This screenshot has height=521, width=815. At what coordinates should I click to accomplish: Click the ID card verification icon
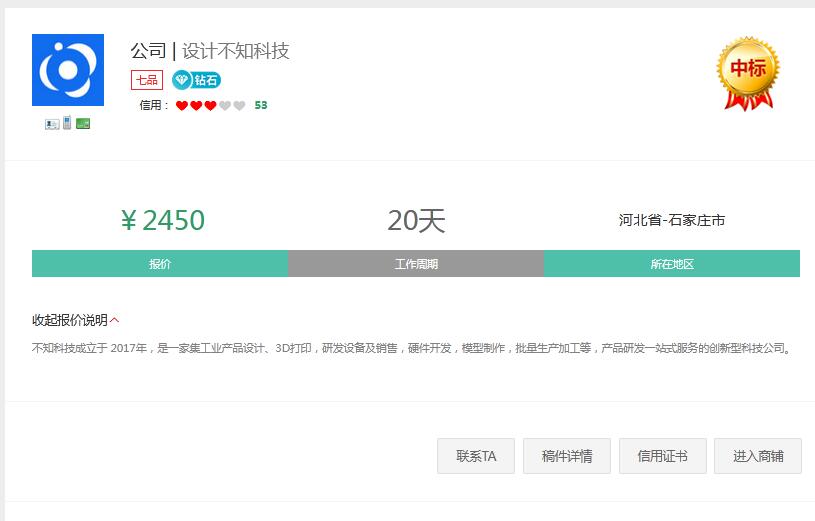coord(52,124)
